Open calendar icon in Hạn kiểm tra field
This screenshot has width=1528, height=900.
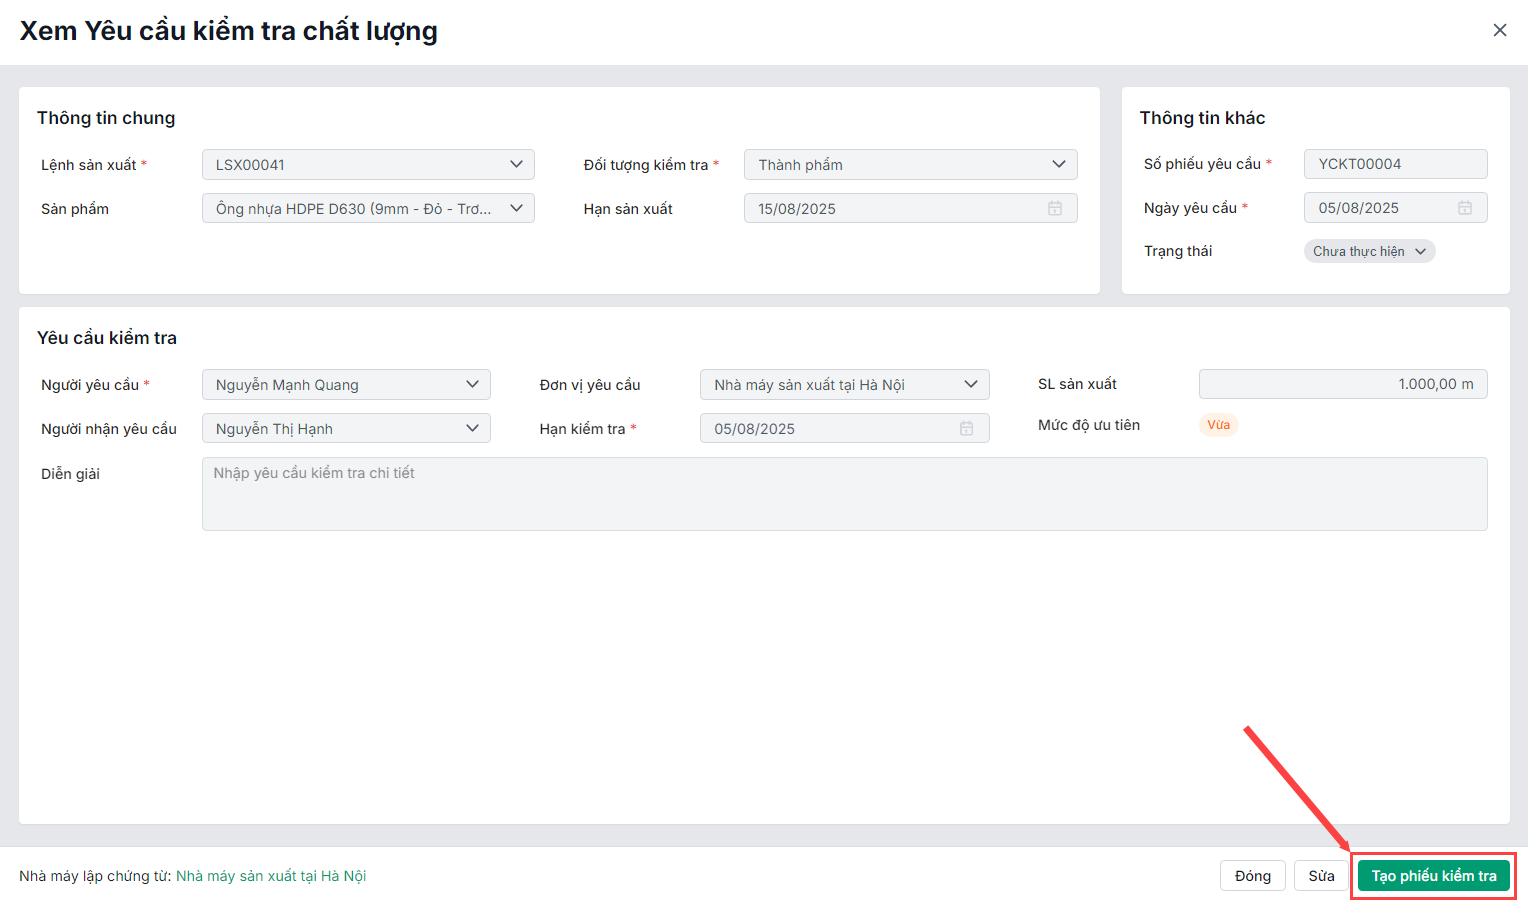[x=967, y=428]
